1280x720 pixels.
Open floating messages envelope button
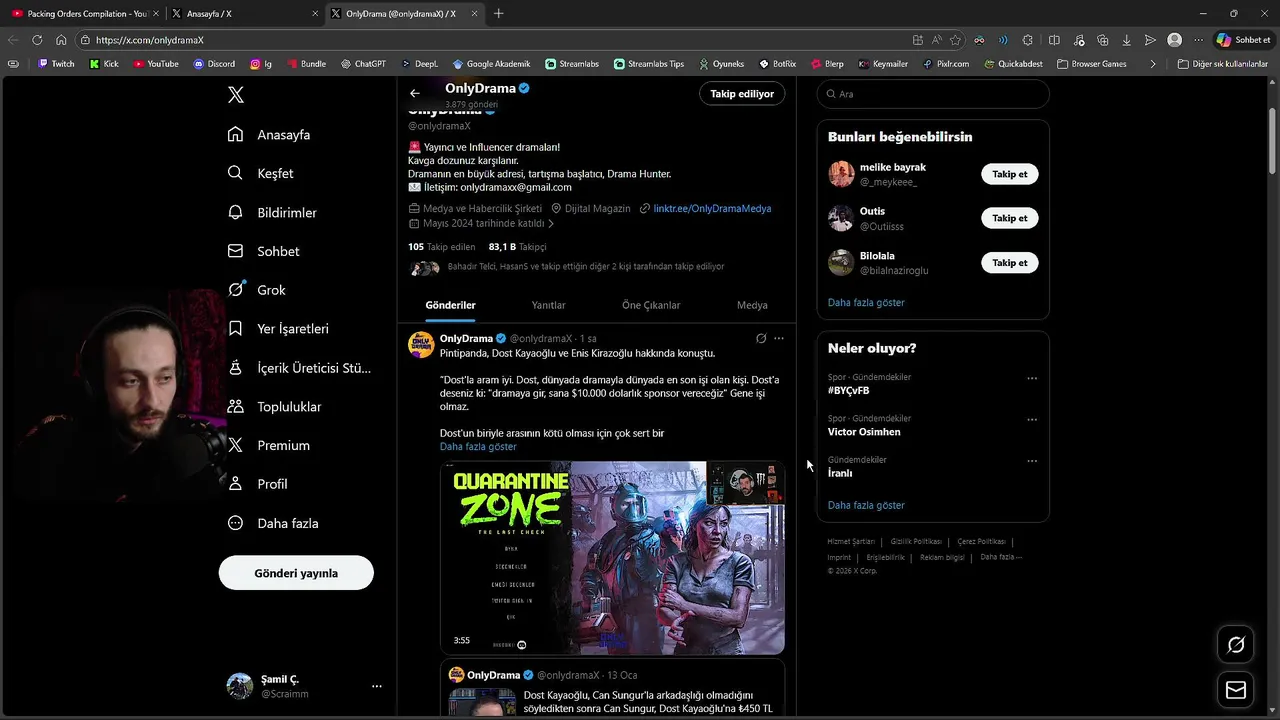(1236, 690)
